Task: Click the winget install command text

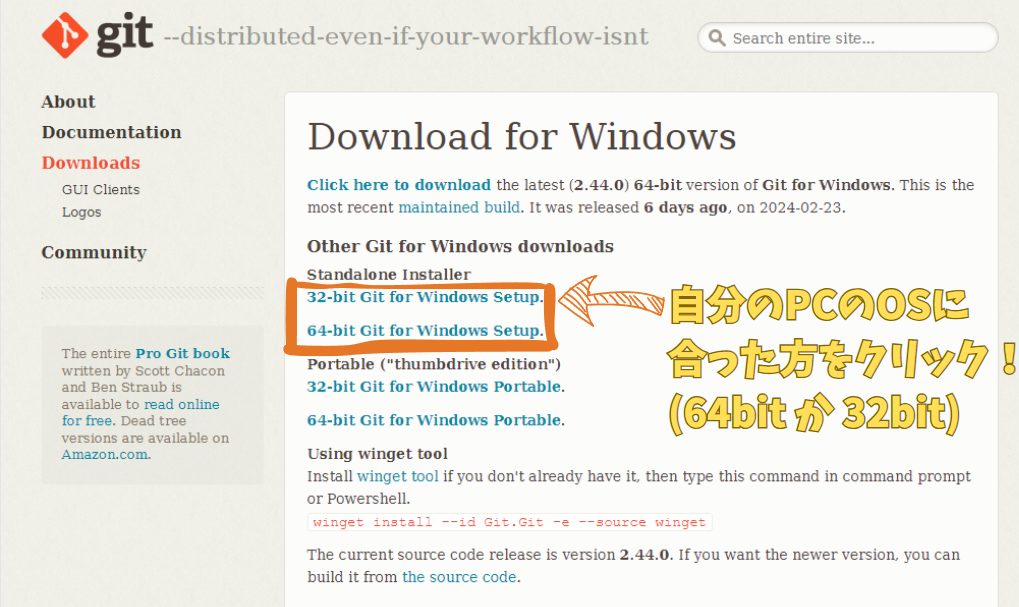Action: [509, 522]
